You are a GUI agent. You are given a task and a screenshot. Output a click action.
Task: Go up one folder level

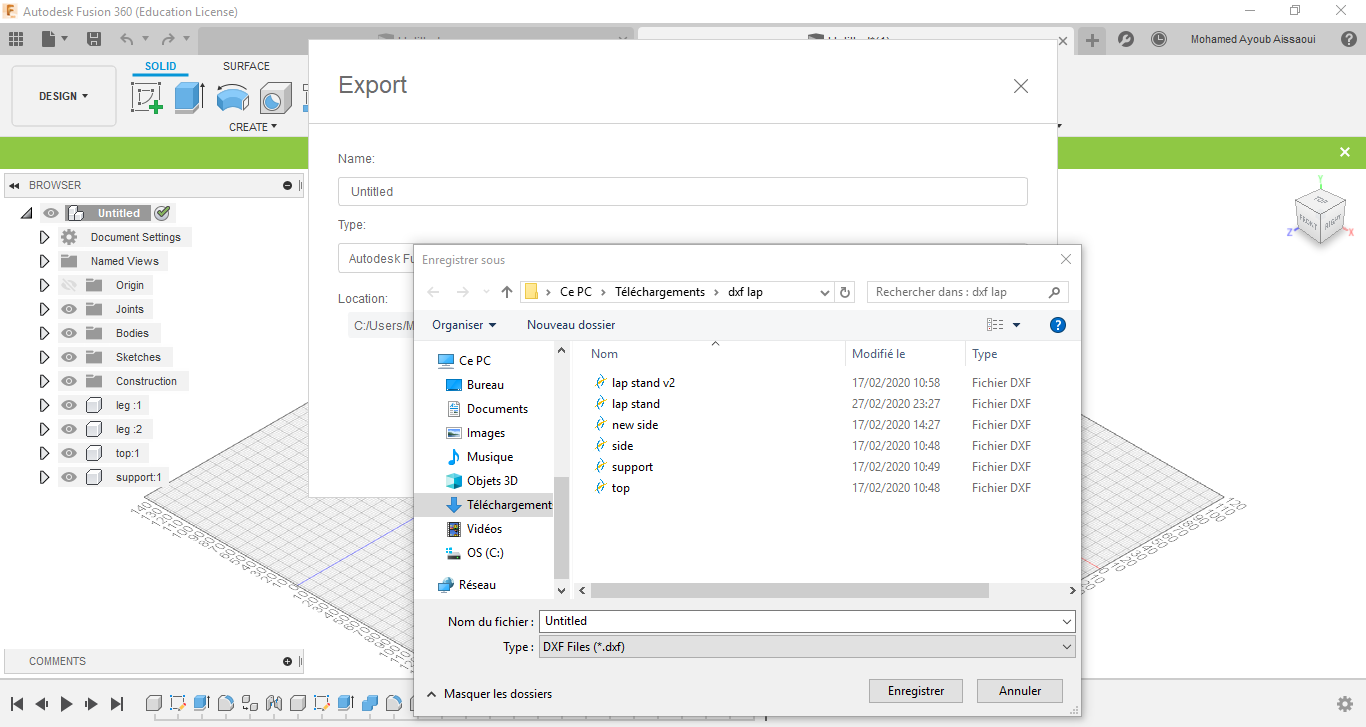[x=507, y=292]
